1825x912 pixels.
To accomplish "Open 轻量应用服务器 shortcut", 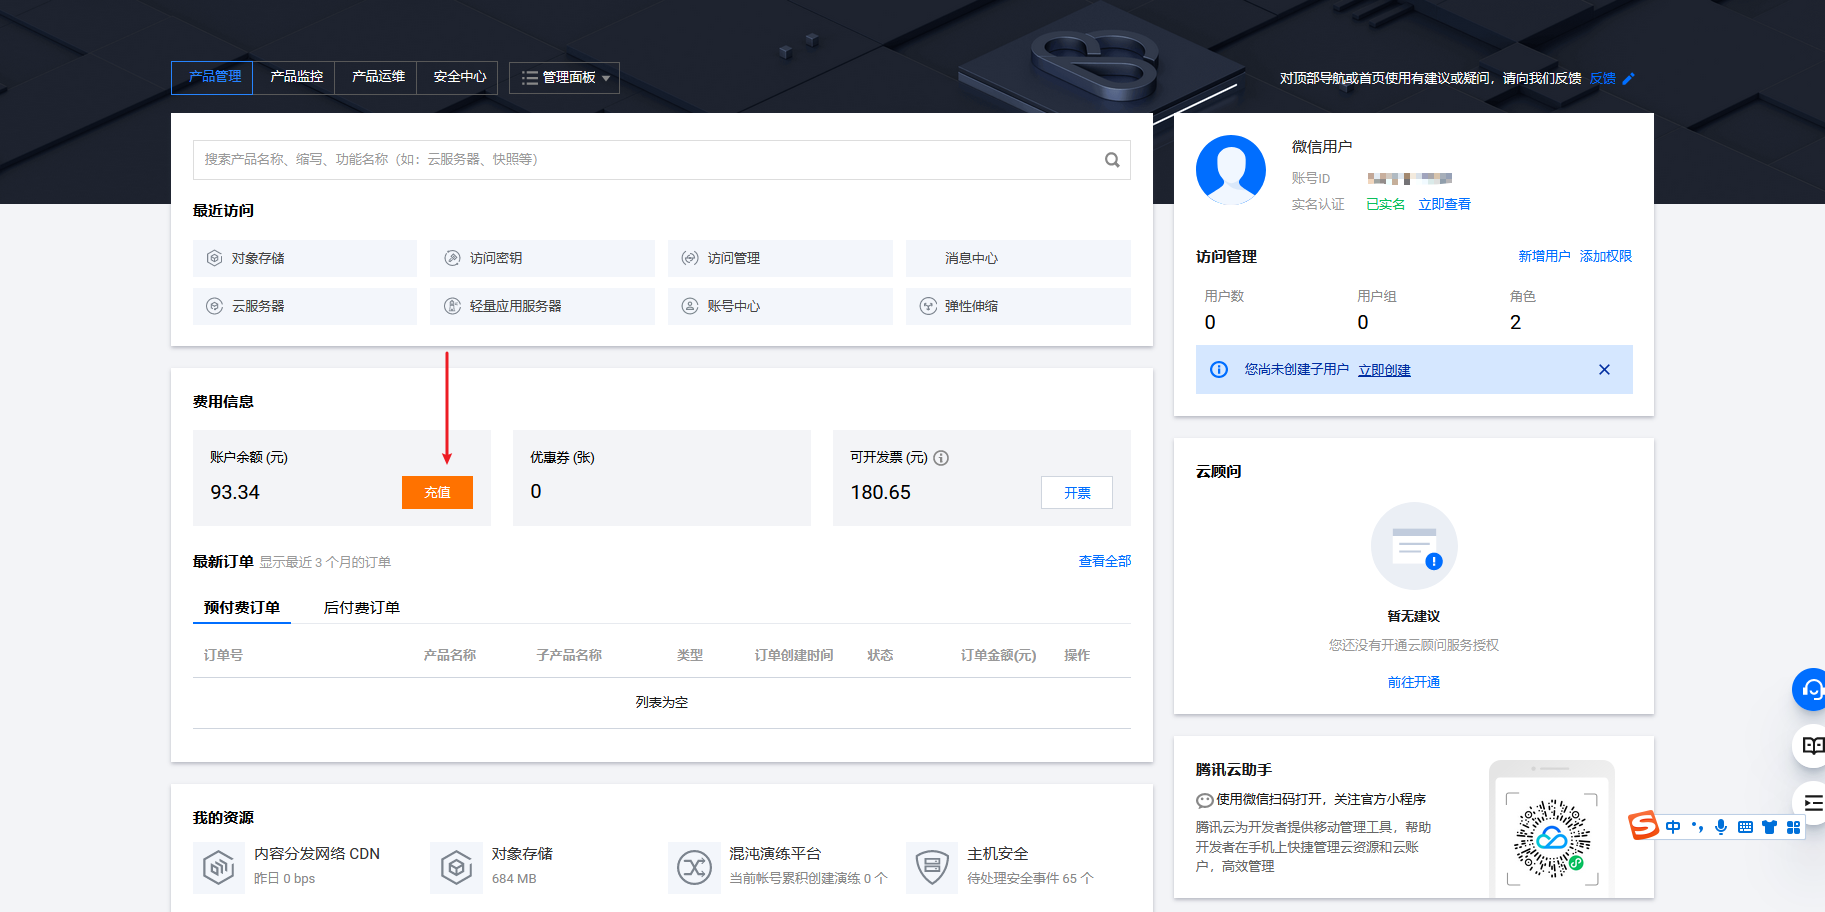I will [x=542, y=306].
